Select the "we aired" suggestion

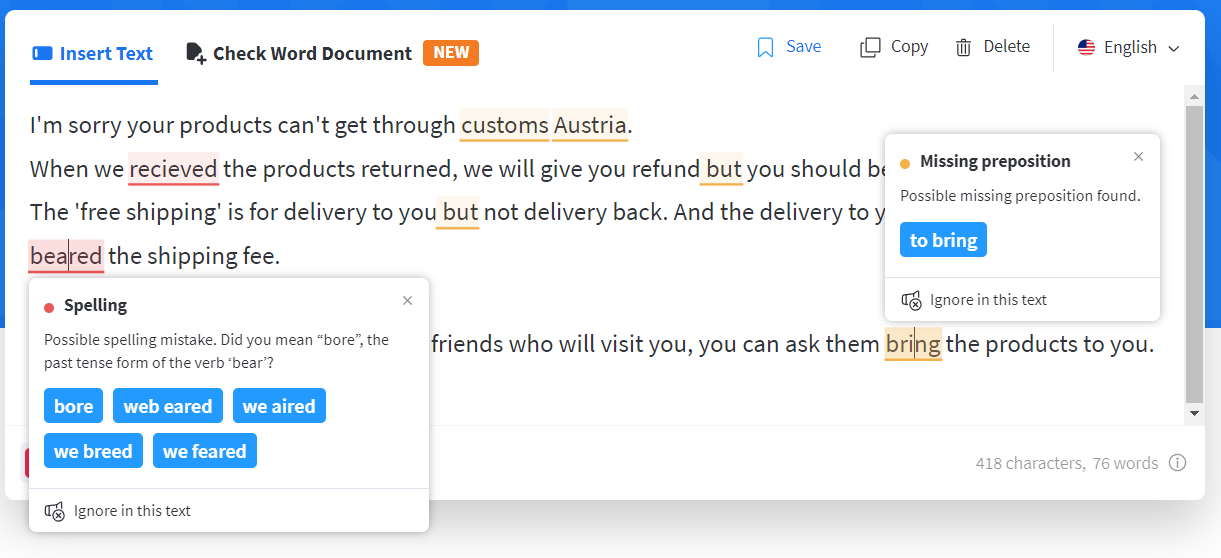coord(279,407)
